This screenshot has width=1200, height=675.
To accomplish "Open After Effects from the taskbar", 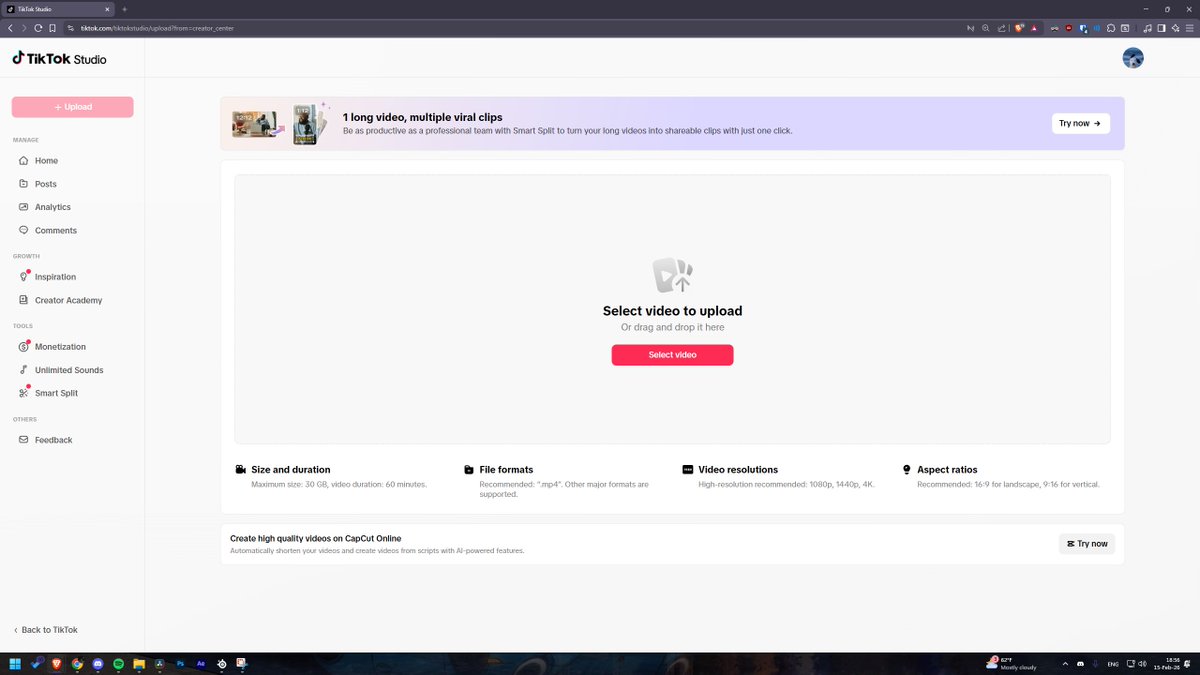I will (201, 664).
